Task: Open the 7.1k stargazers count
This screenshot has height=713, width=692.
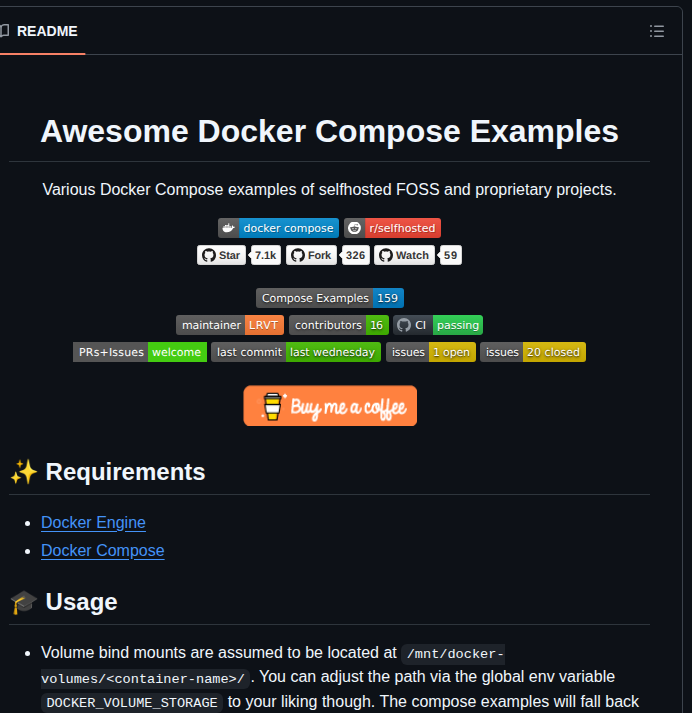Action: [x=266, y=255]
